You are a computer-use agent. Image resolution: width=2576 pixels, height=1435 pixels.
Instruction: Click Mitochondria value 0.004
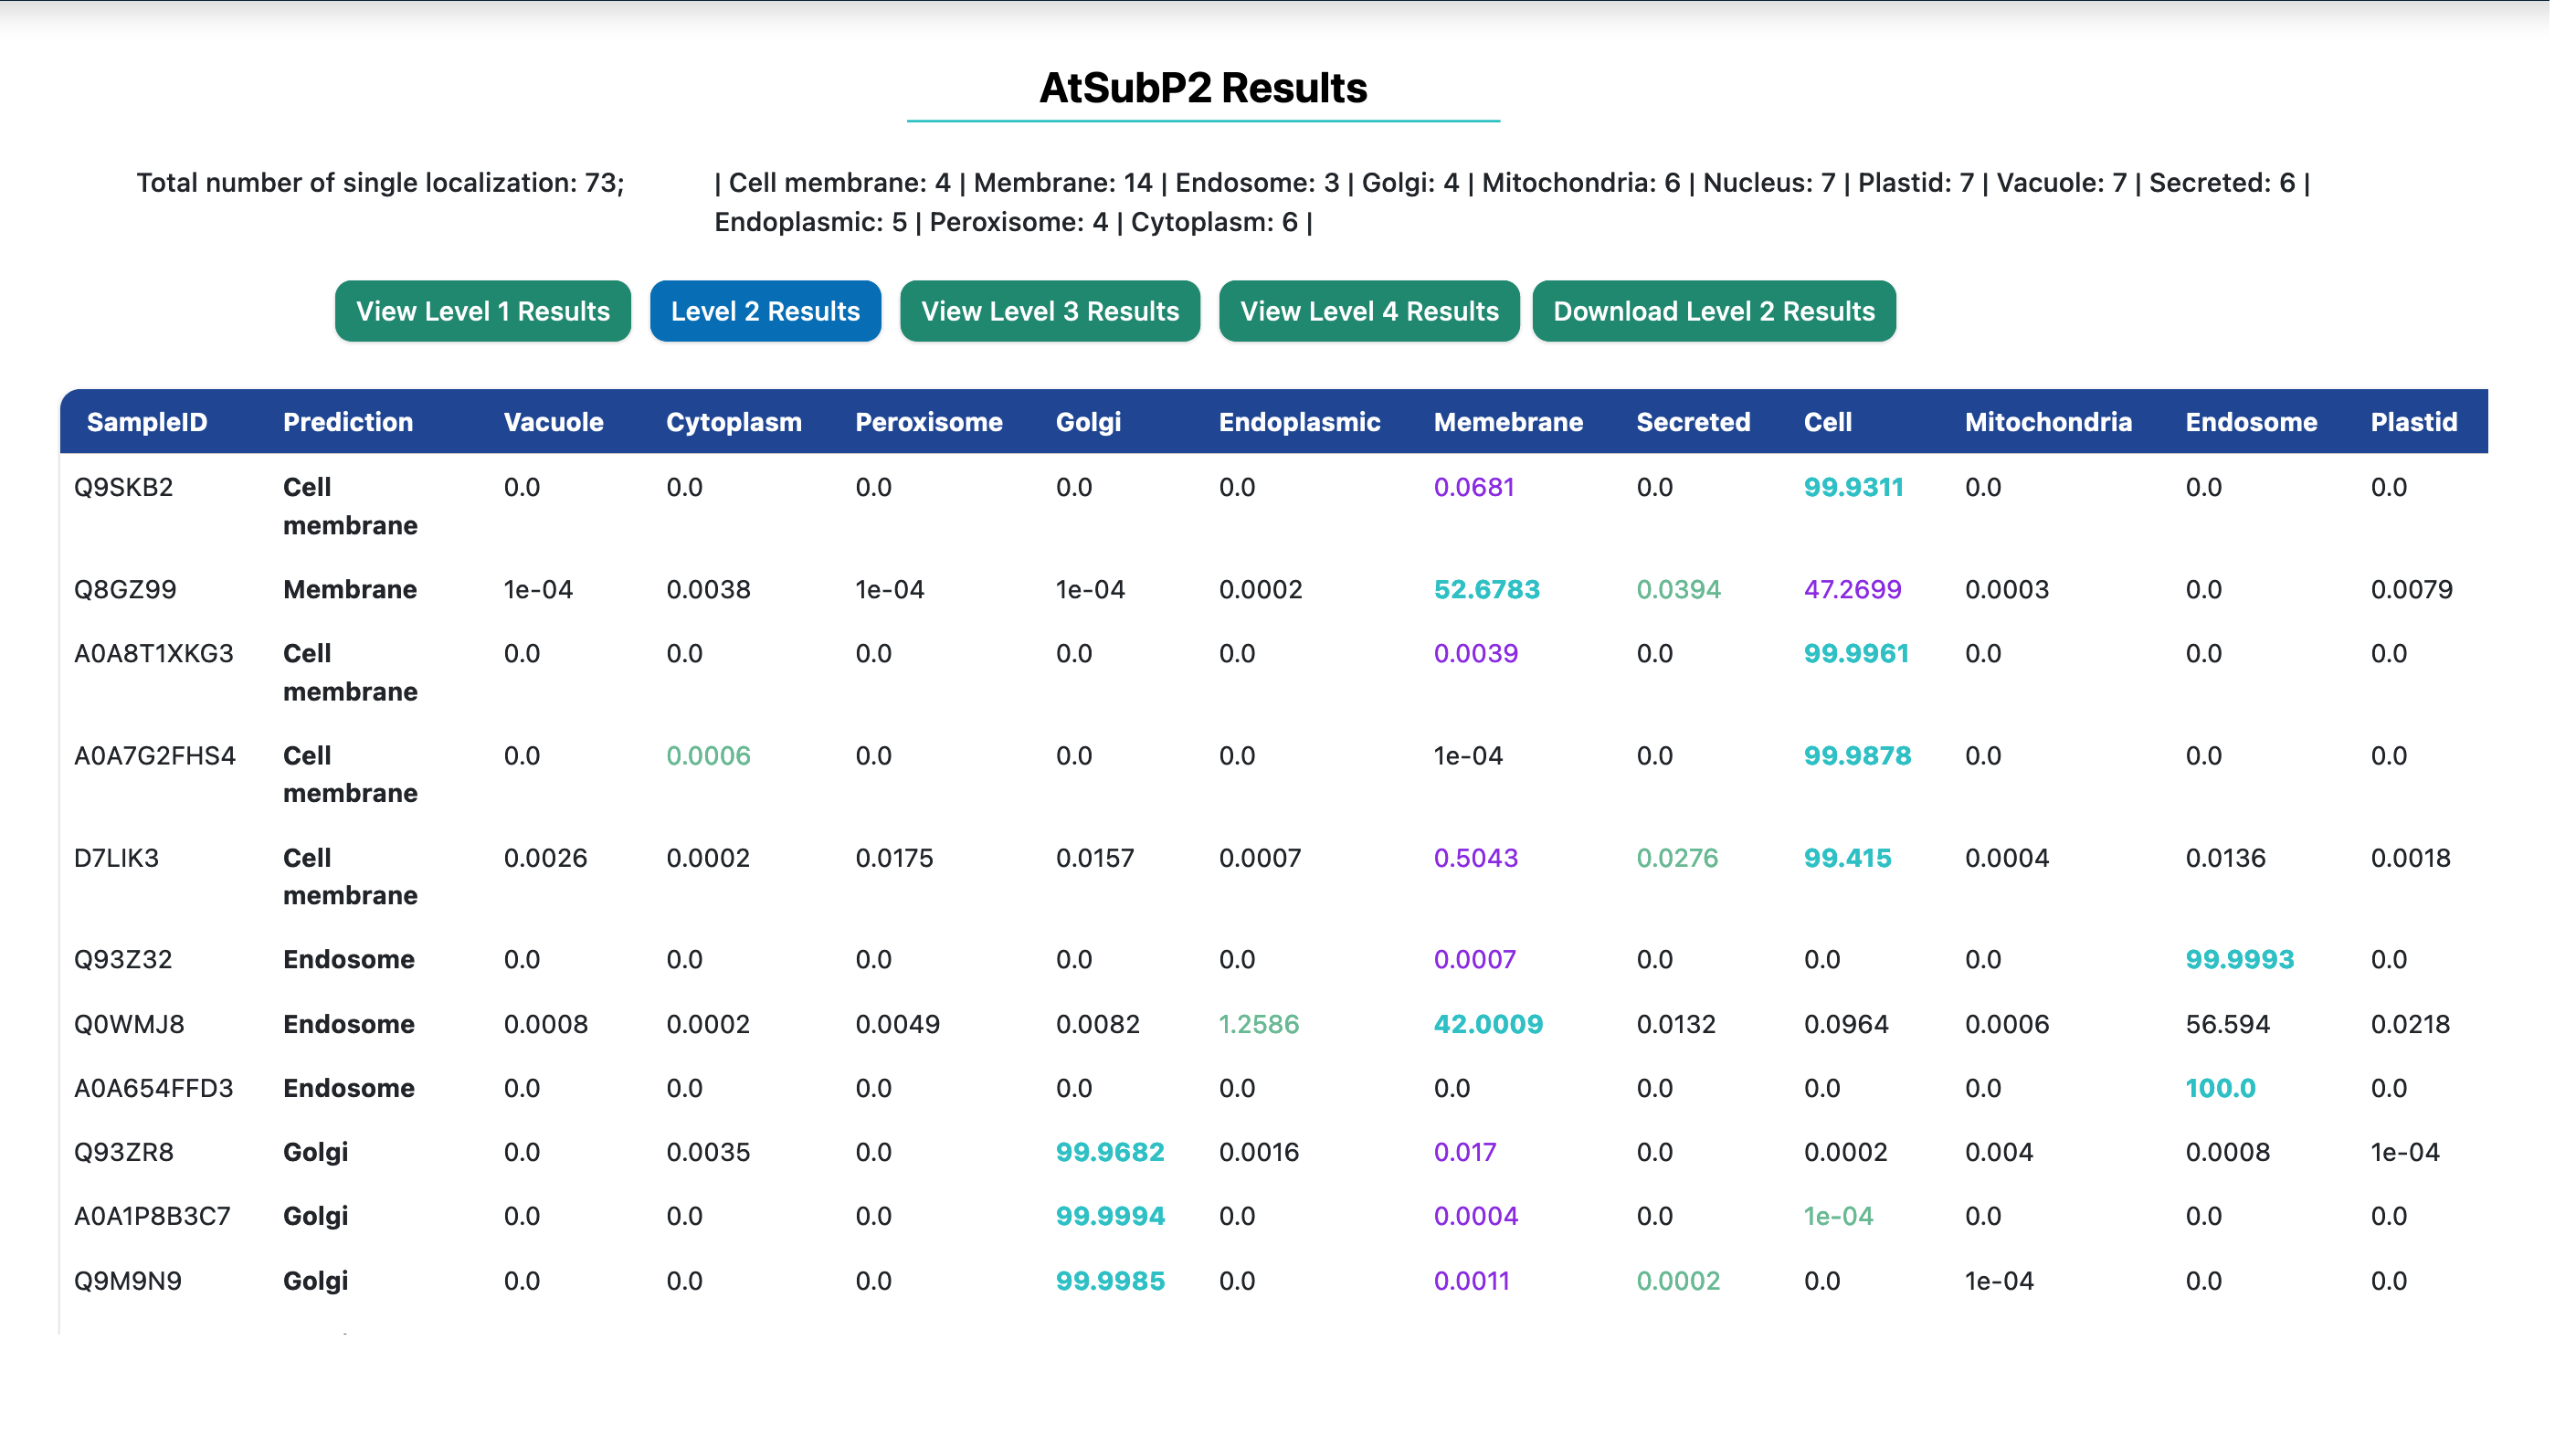pyautogui.click(x=1999, y=1152)
